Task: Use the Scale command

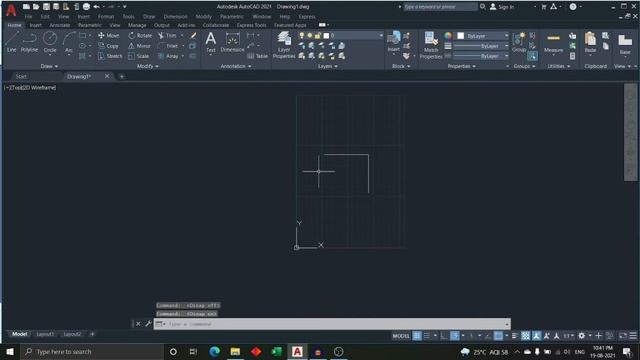Action: coord(138,56)
